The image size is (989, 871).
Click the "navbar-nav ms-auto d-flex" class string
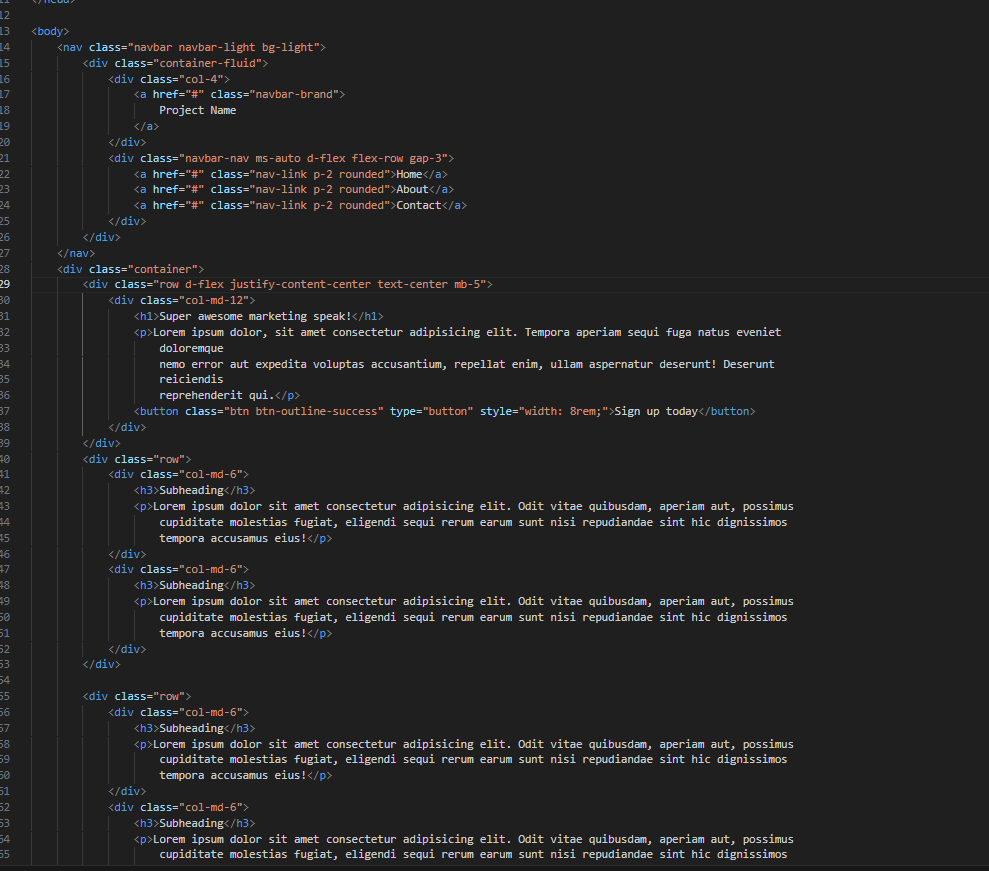tap(260, 158)
